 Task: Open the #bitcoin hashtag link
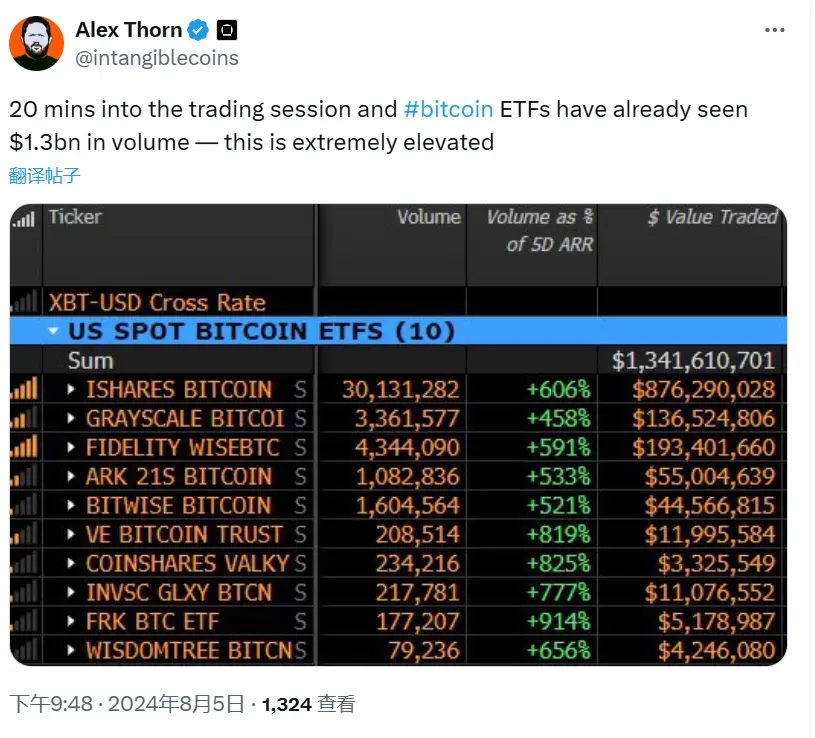pyautogui.click(x=452, y=109)
